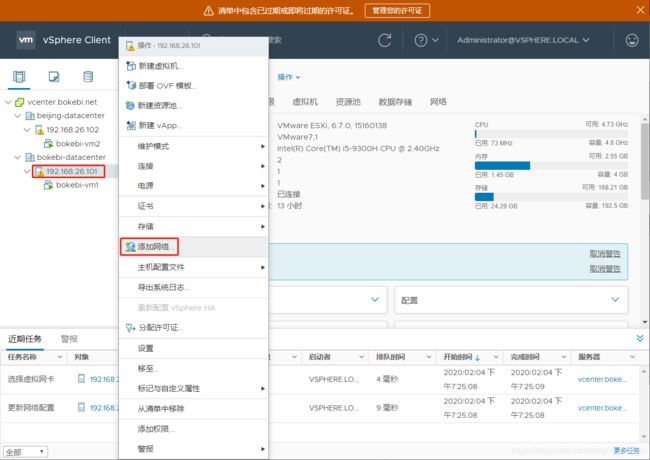
Task: Click the vm logo in the header
Action: [x=26, y=40]
